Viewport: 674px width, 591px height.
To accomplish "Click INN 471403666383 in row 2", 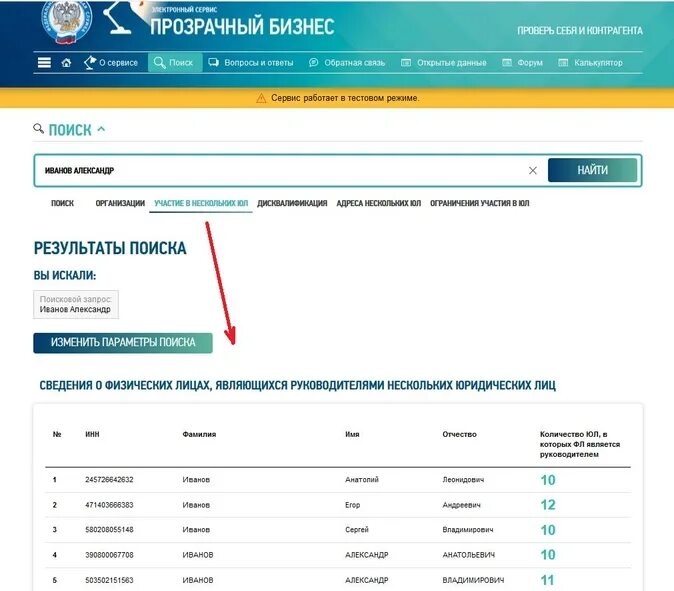I will point(109,505).
